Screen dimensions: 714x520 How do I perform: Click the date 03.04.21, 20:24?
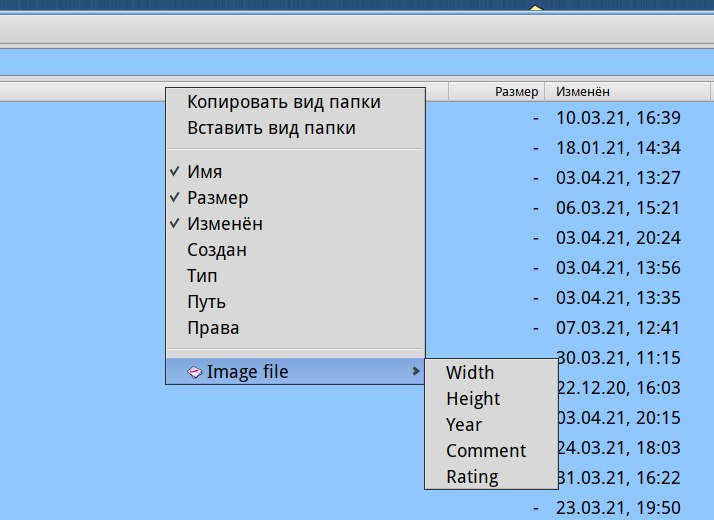618,238
